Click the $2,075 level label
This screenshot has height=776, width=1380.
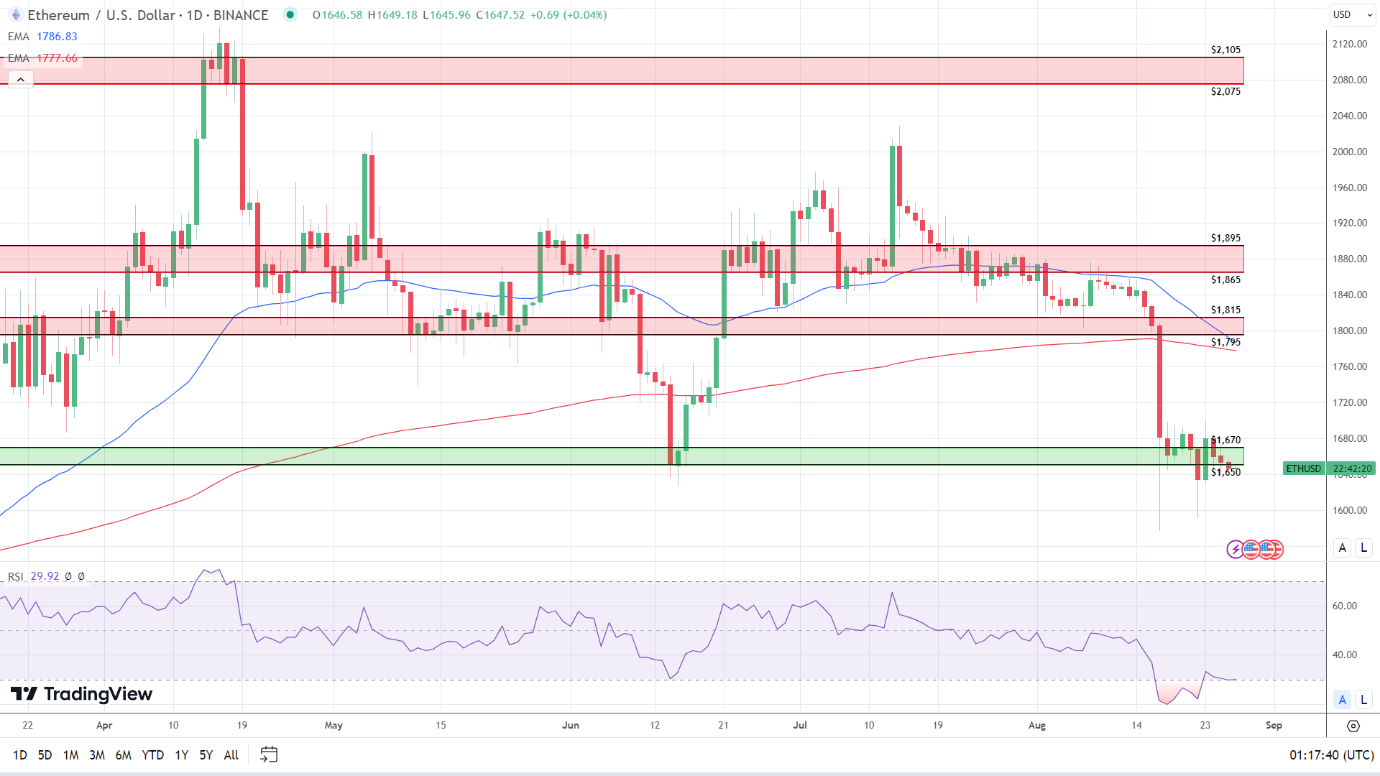[1226, 91]
